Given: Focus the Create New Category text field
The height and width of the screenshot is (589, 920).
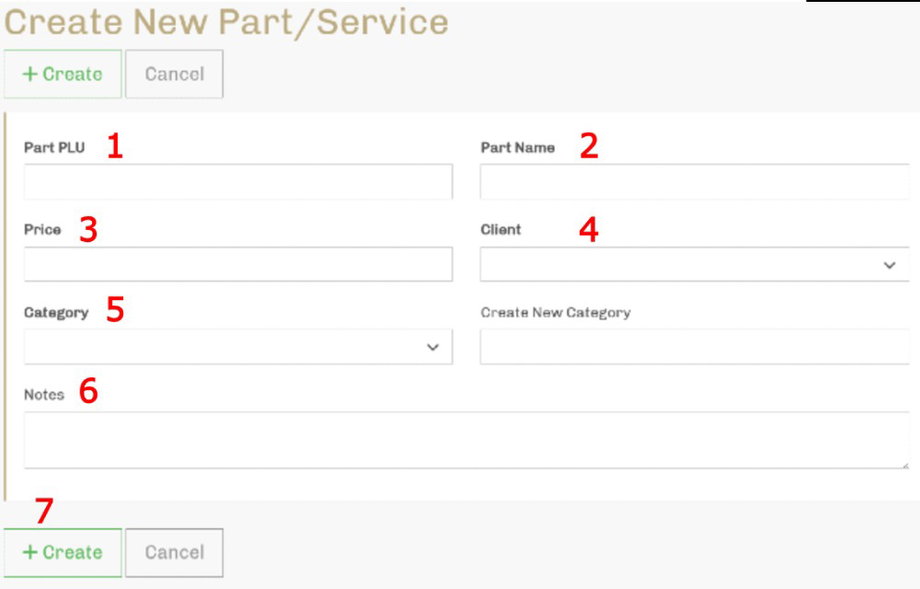Looking at the screenshot, I should click(694, 347).
